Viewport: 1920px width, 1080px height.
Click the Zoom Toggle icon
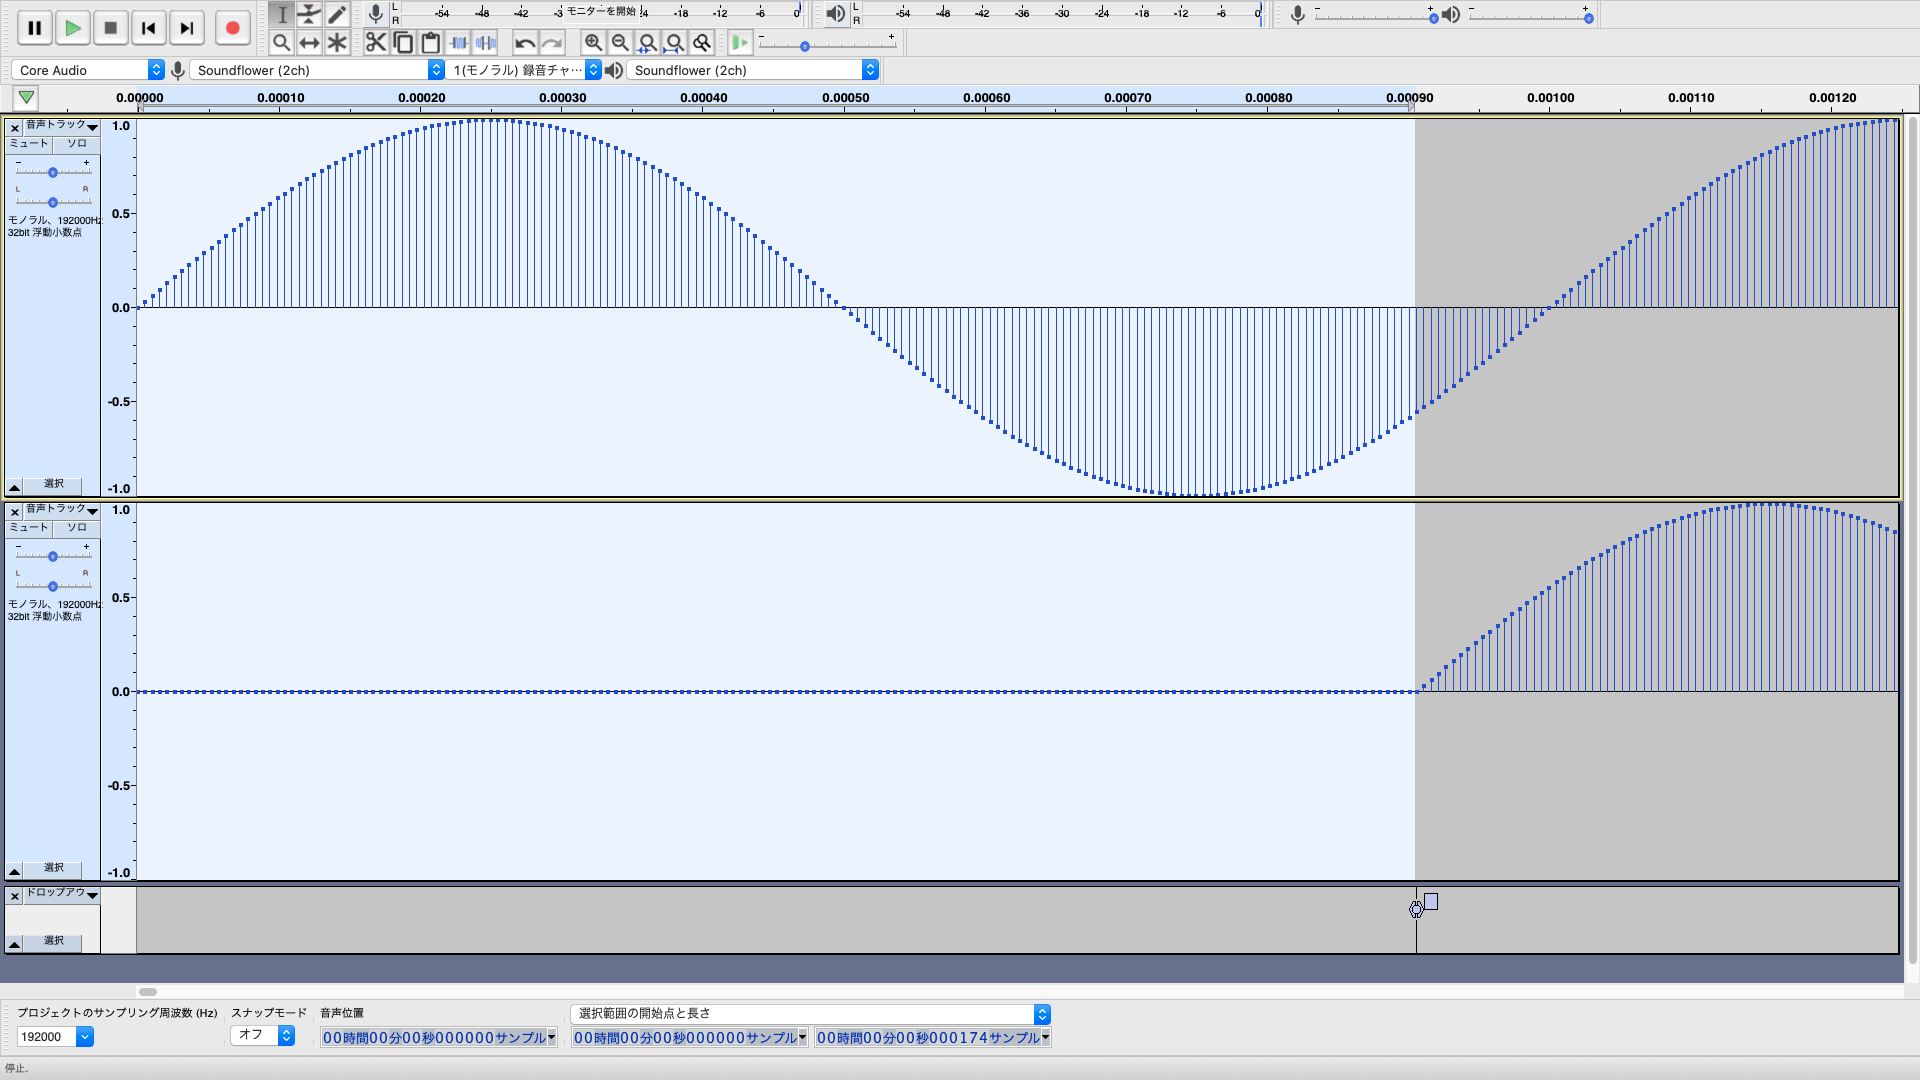click(702, 42)
